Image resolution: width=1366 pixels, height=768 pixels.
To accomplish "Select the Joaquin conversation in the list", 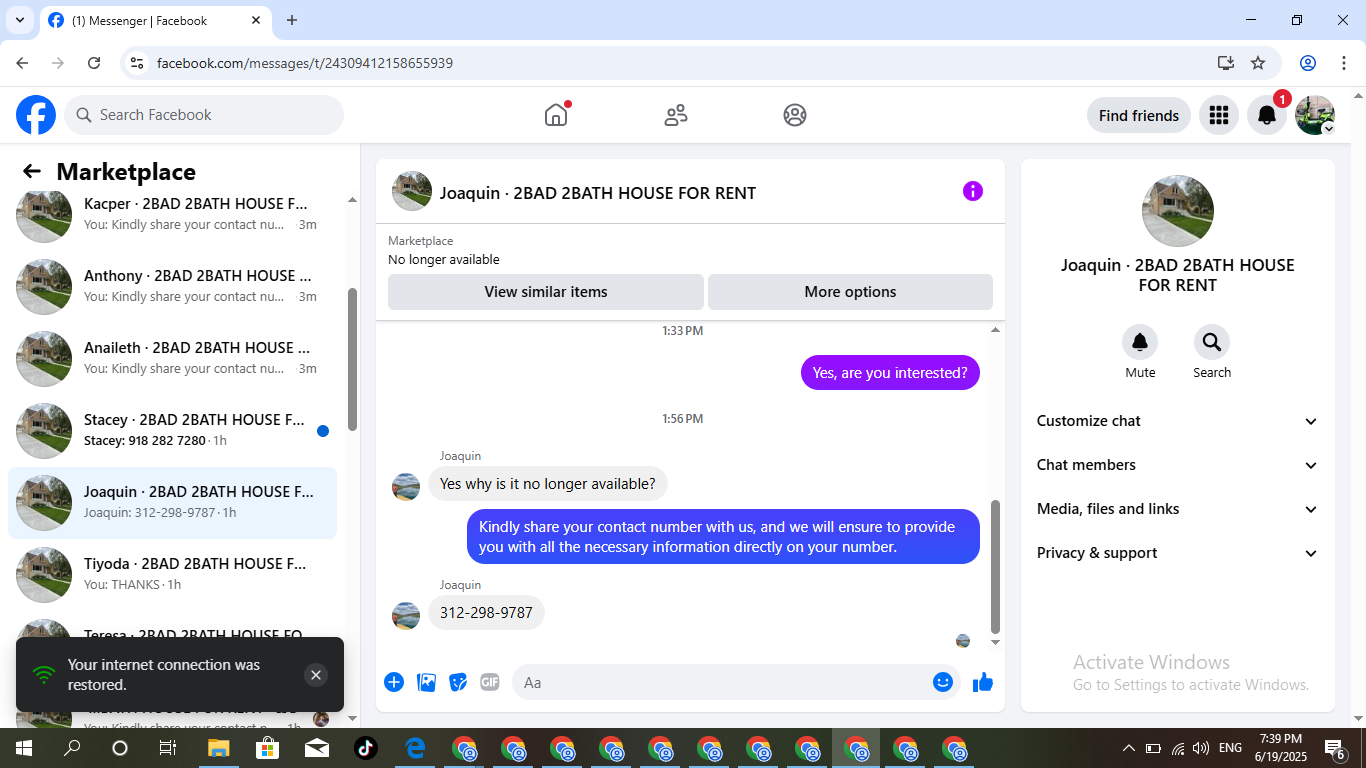I will [172, 503].
